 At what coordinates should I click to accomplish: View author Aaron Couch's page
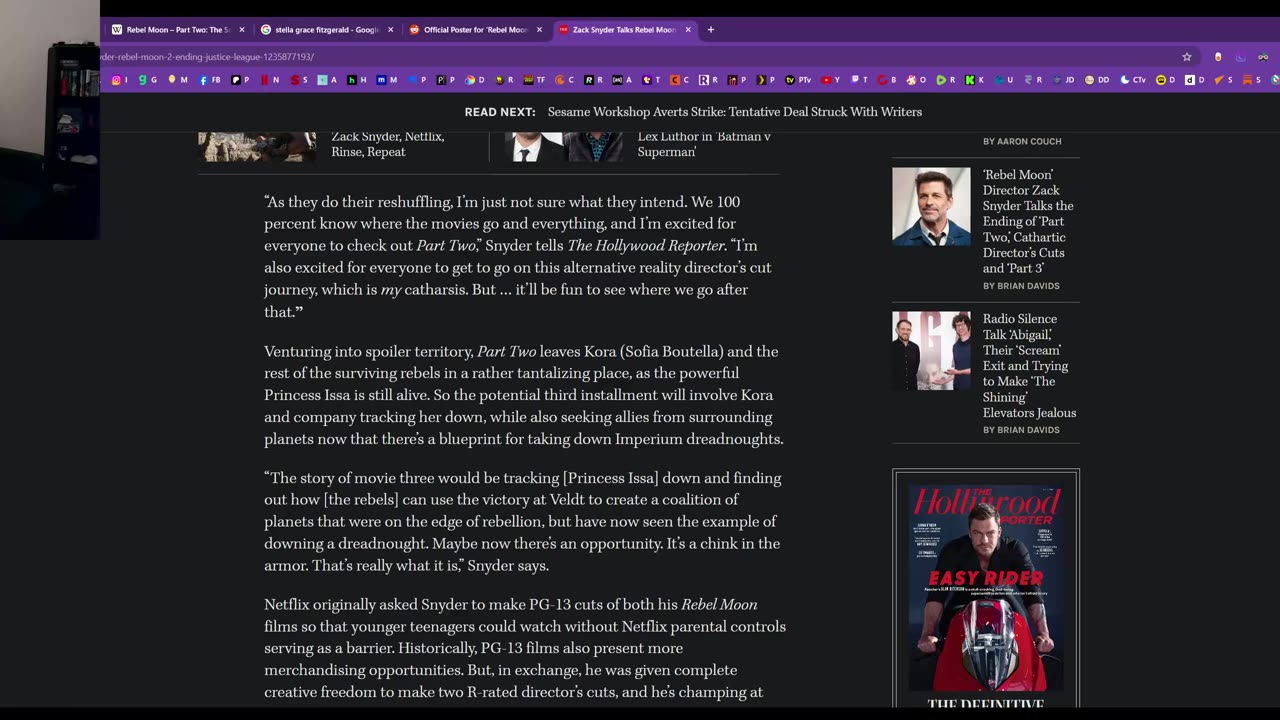[x=1022, y=142]
